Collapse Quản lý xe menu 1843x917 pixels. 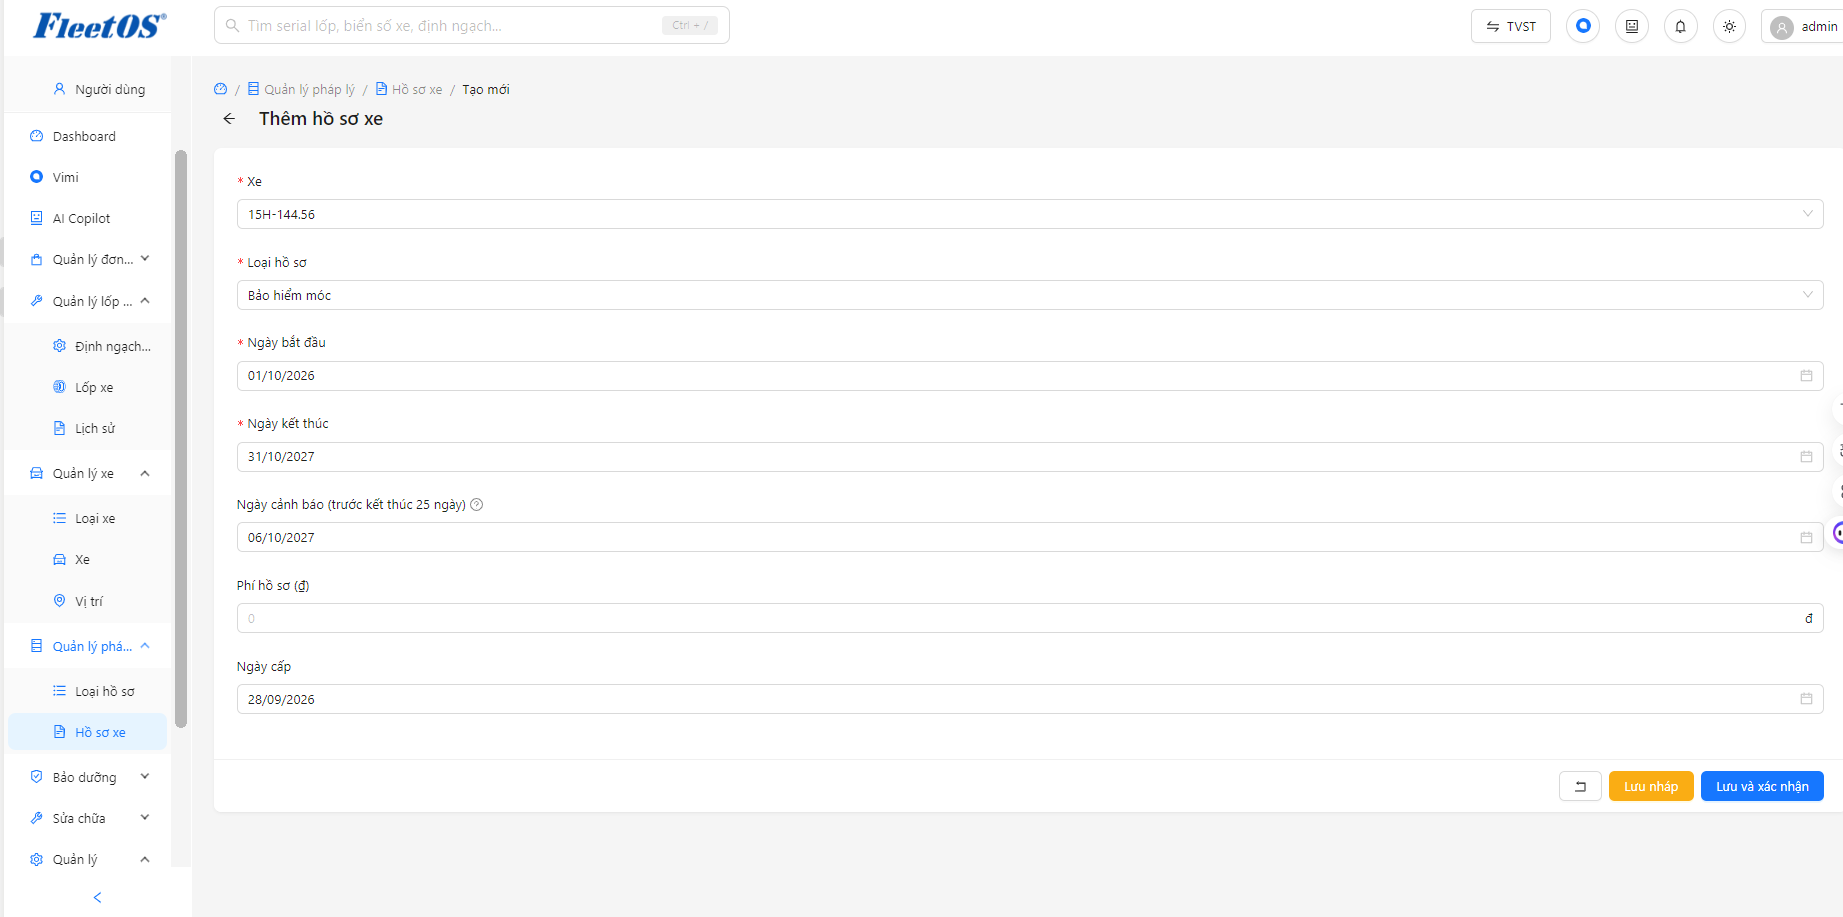pos(90,473)
